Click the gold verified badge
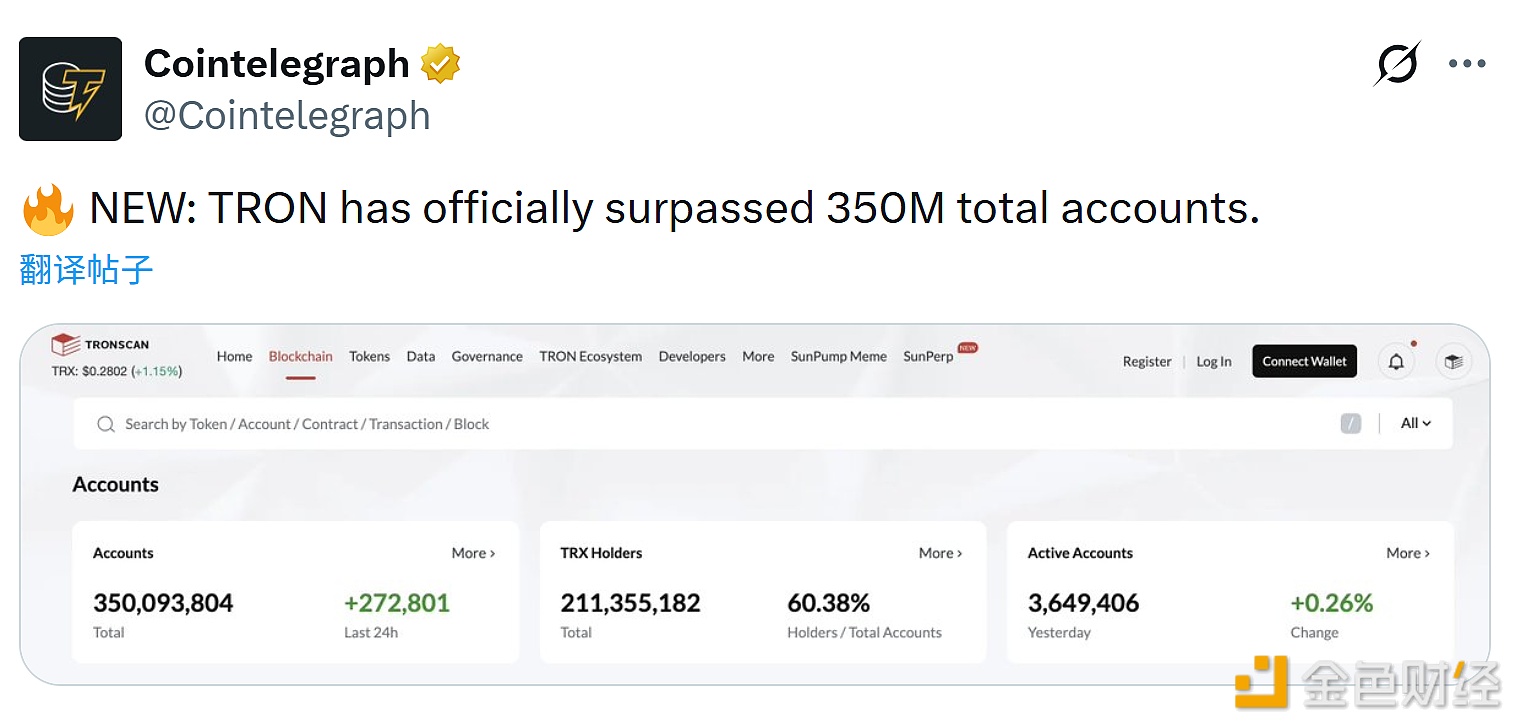Viewport: 1514px width, 722px height. pyautogui.click(x=440, y=64)
